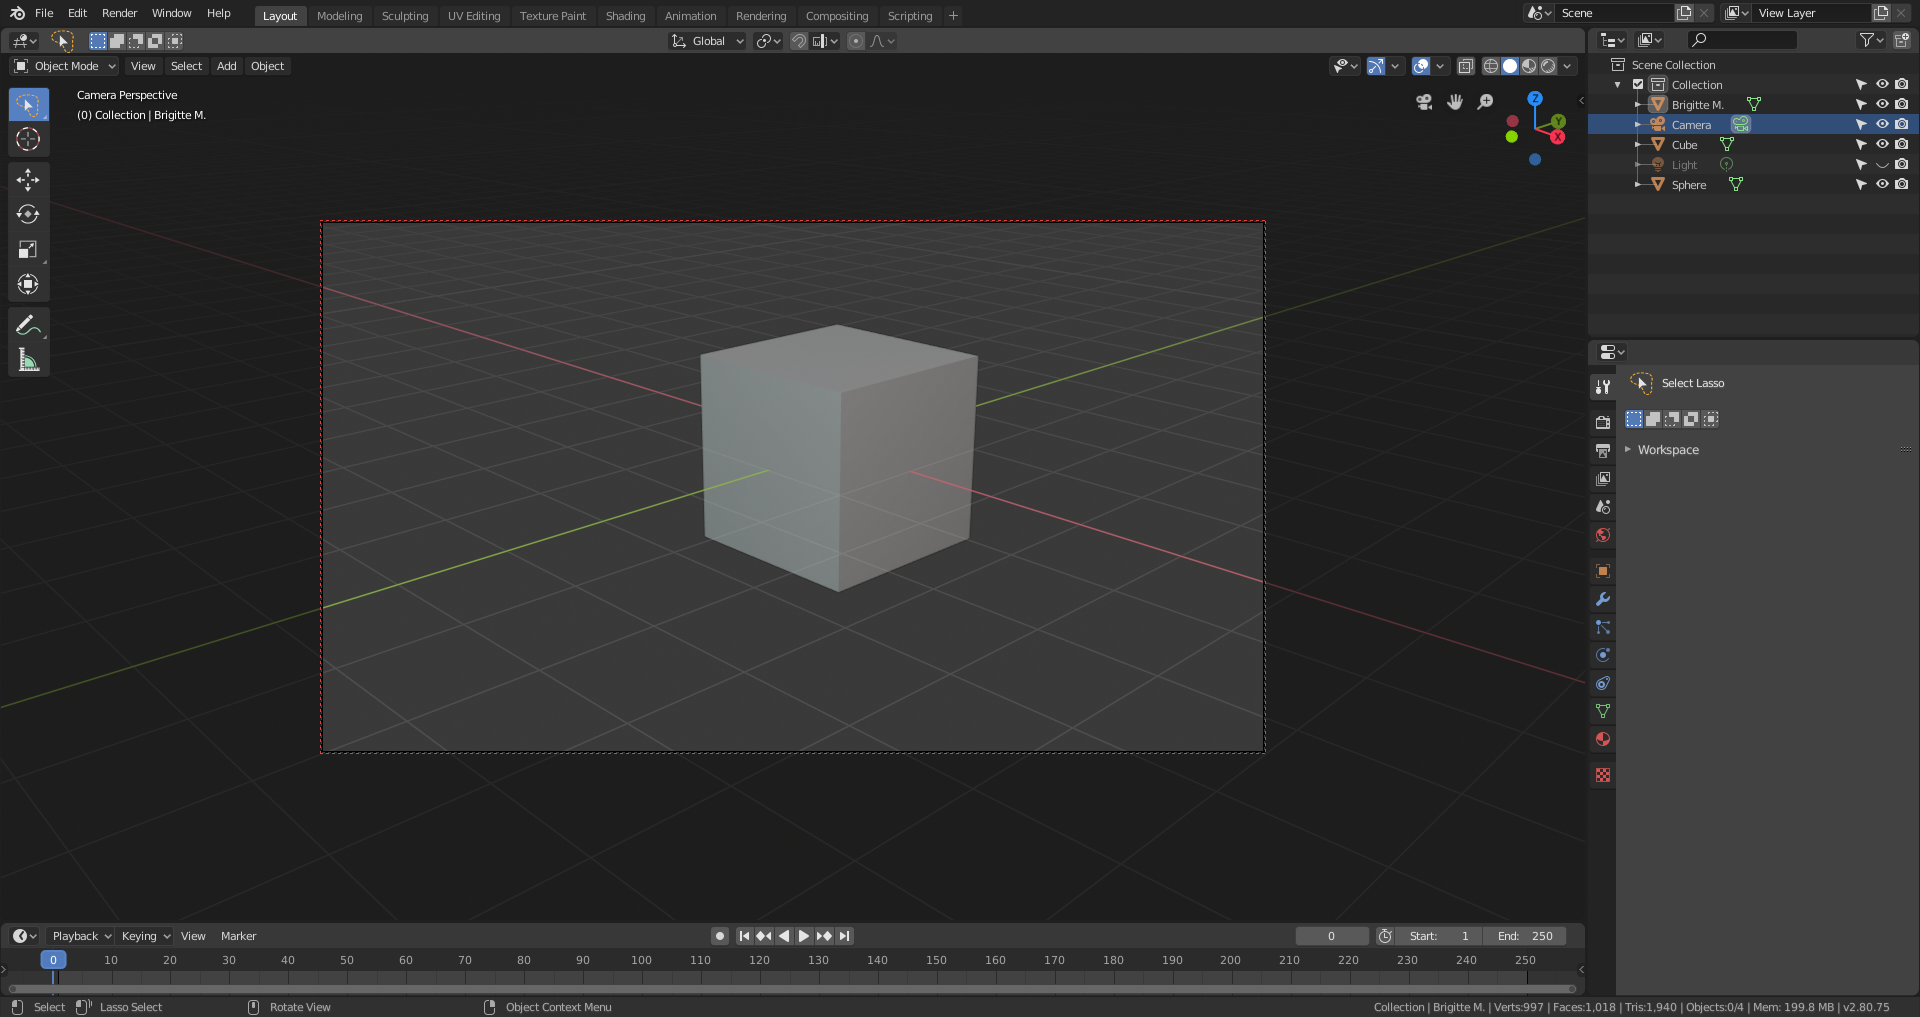Screen dimensions: 1920x1017
Task: Hide the Cube in viewport
Action: click(1881, 145)
